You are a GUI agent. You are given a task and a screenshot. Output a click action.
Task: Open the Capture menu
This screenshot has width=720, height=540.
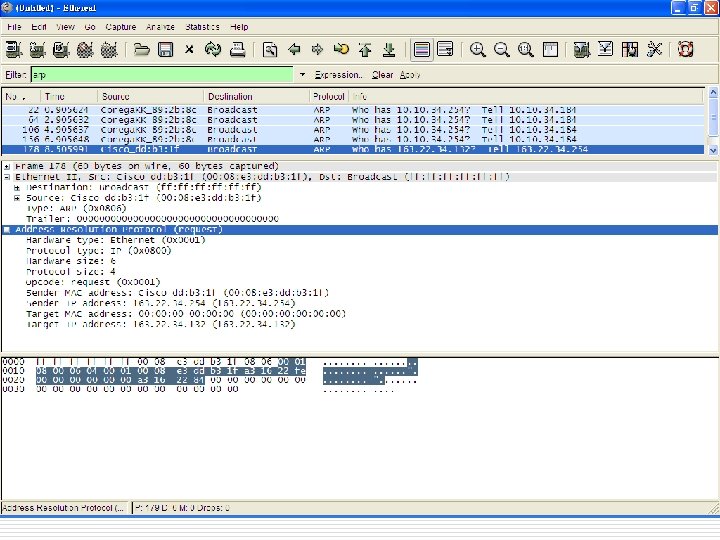(121, 27)
